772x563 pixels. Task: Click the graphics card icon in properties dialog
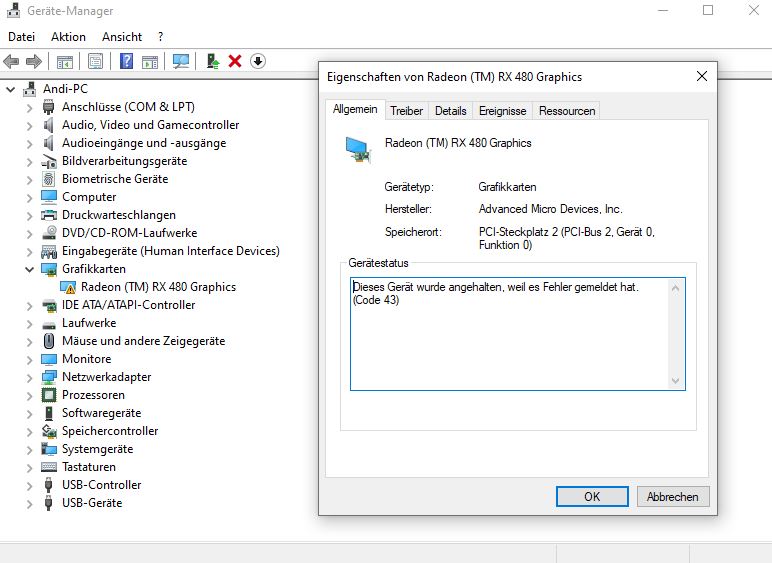358,150
